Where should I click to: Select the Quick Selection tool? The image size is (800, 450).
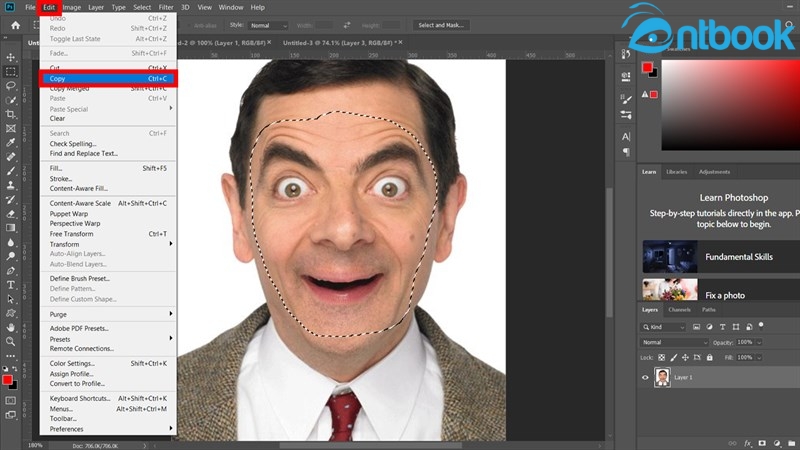pos(10,100)
